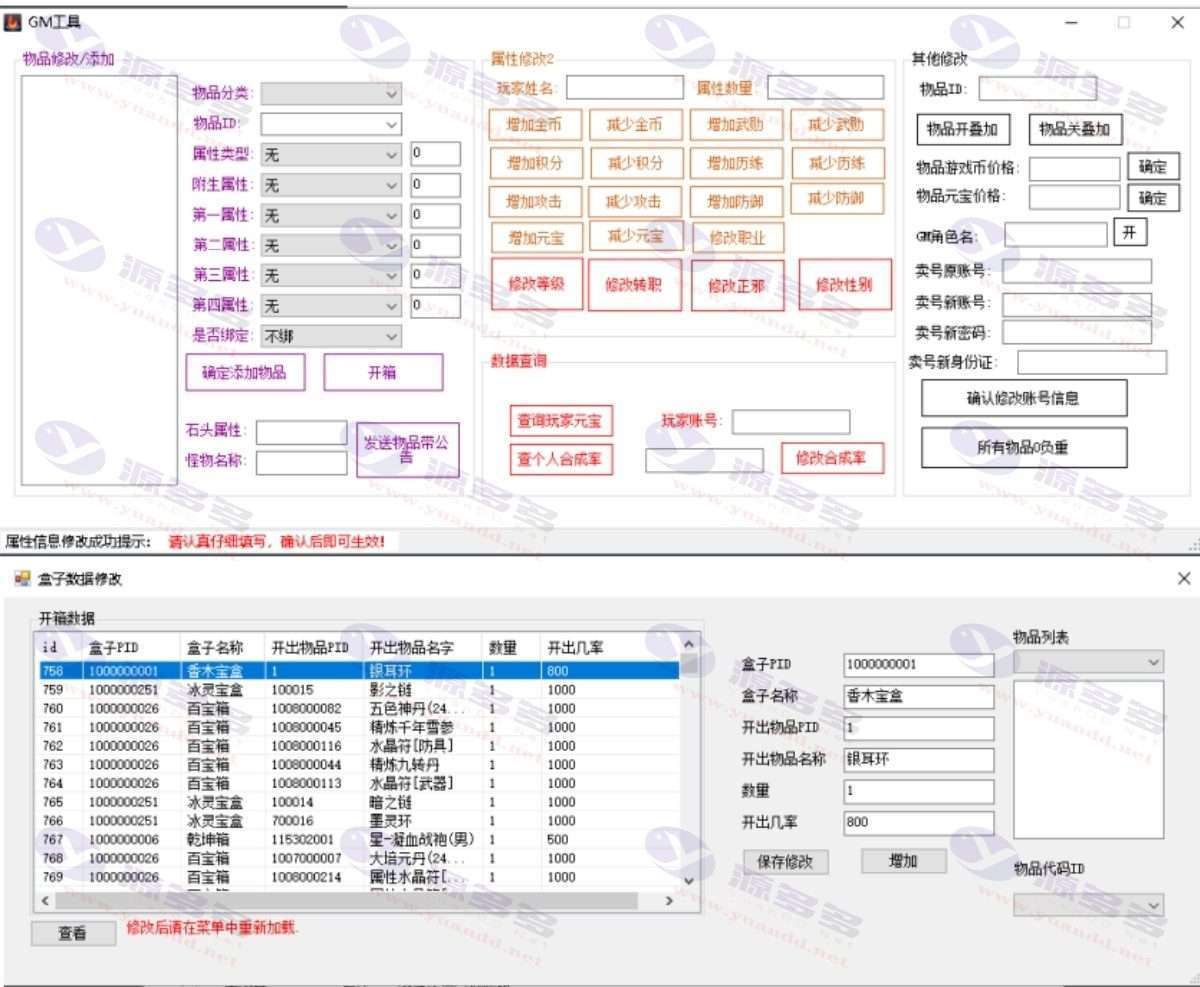Expand the 是否绑定 dropdown
The height and width of the screenshot is (987, 1200).
(x=331, y=337)
